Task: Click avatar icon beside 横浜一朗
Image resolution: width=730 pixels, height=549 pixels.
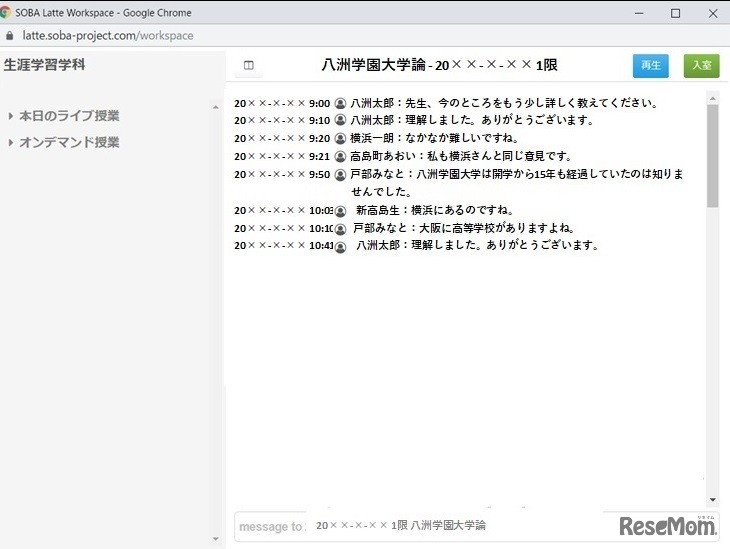Action: tap(340, 138)
